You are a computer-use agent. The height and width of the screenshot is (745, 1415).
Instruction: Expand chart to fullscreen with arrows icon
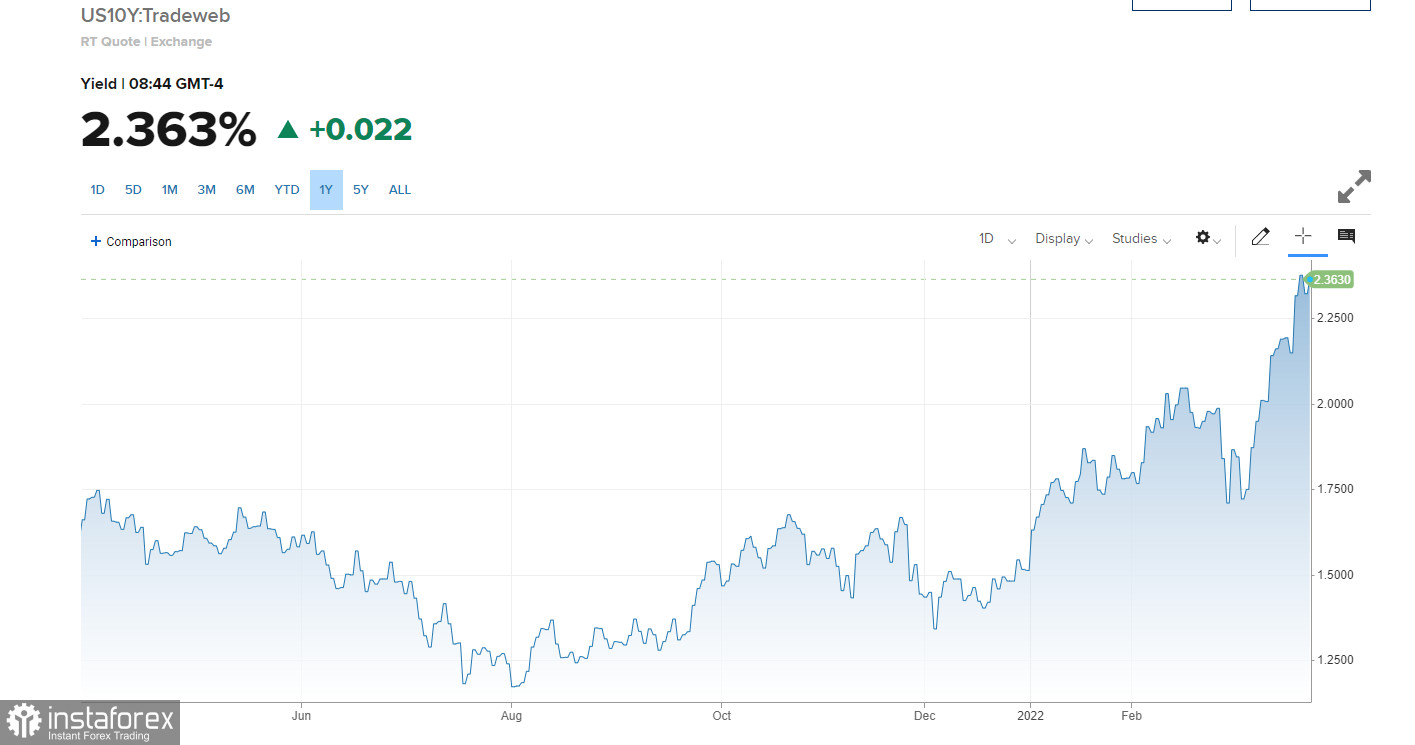(1354, 187)
